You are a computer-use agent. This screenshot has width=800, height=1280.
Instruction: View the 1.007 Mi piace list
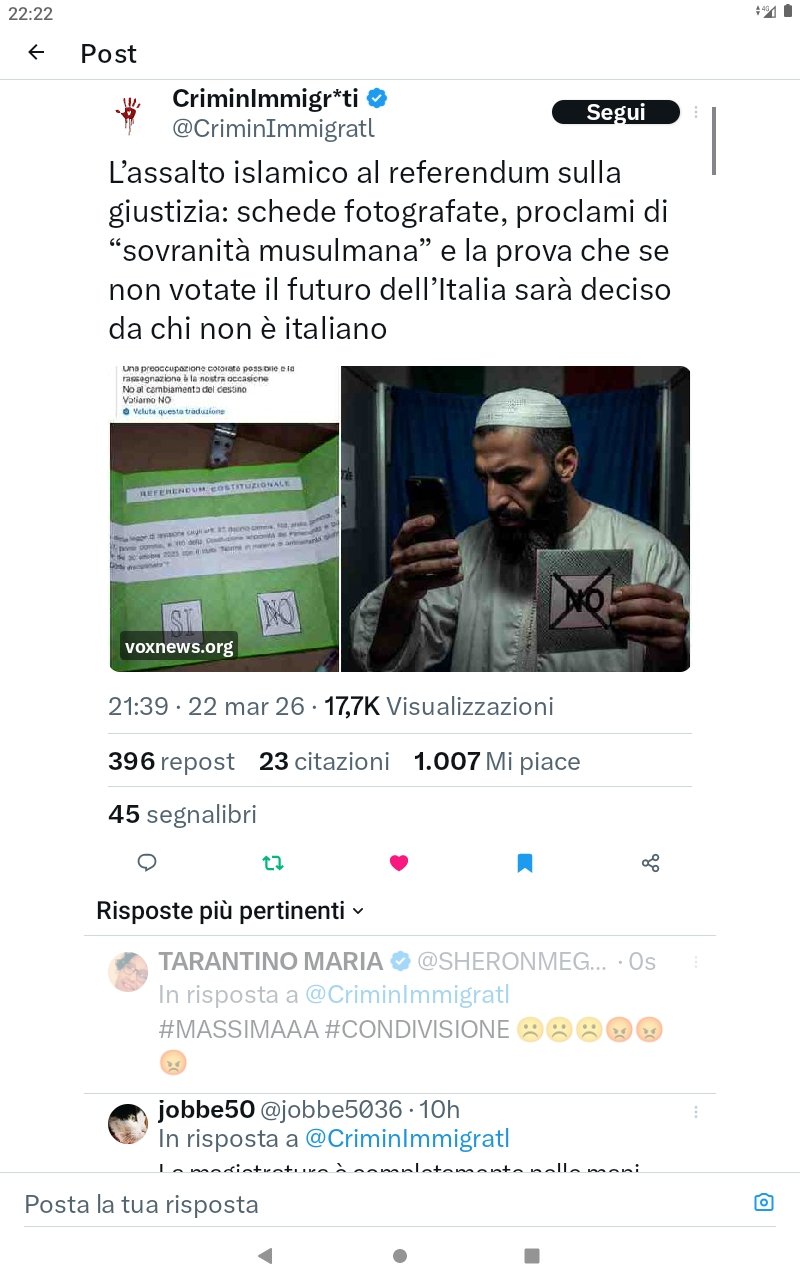click(497, 762)
